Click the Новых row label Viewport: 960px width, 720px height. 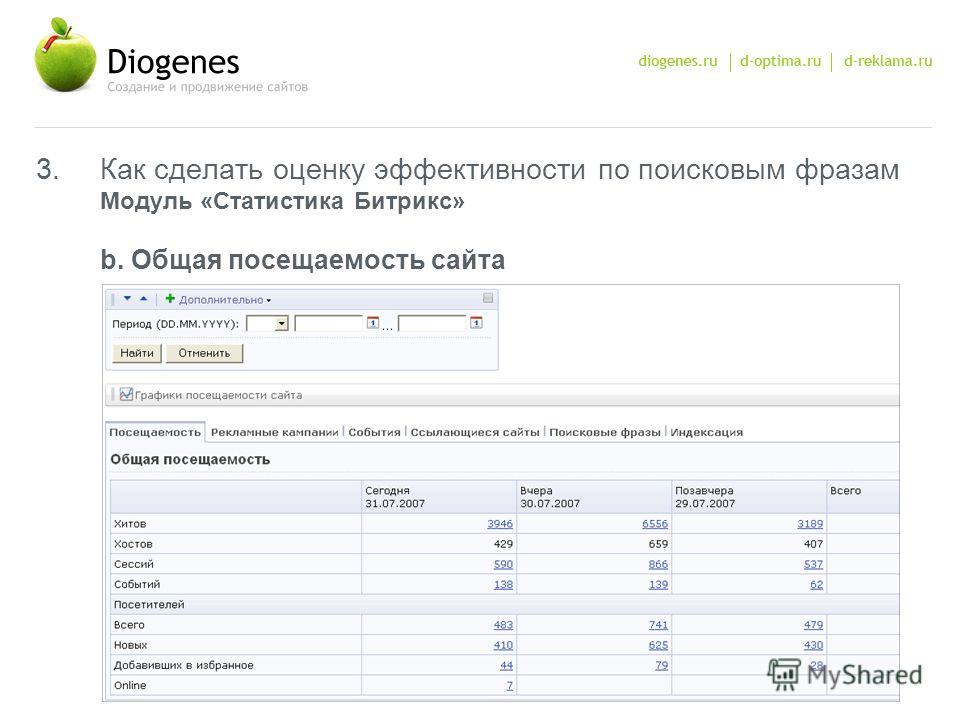tap(130, 645)
